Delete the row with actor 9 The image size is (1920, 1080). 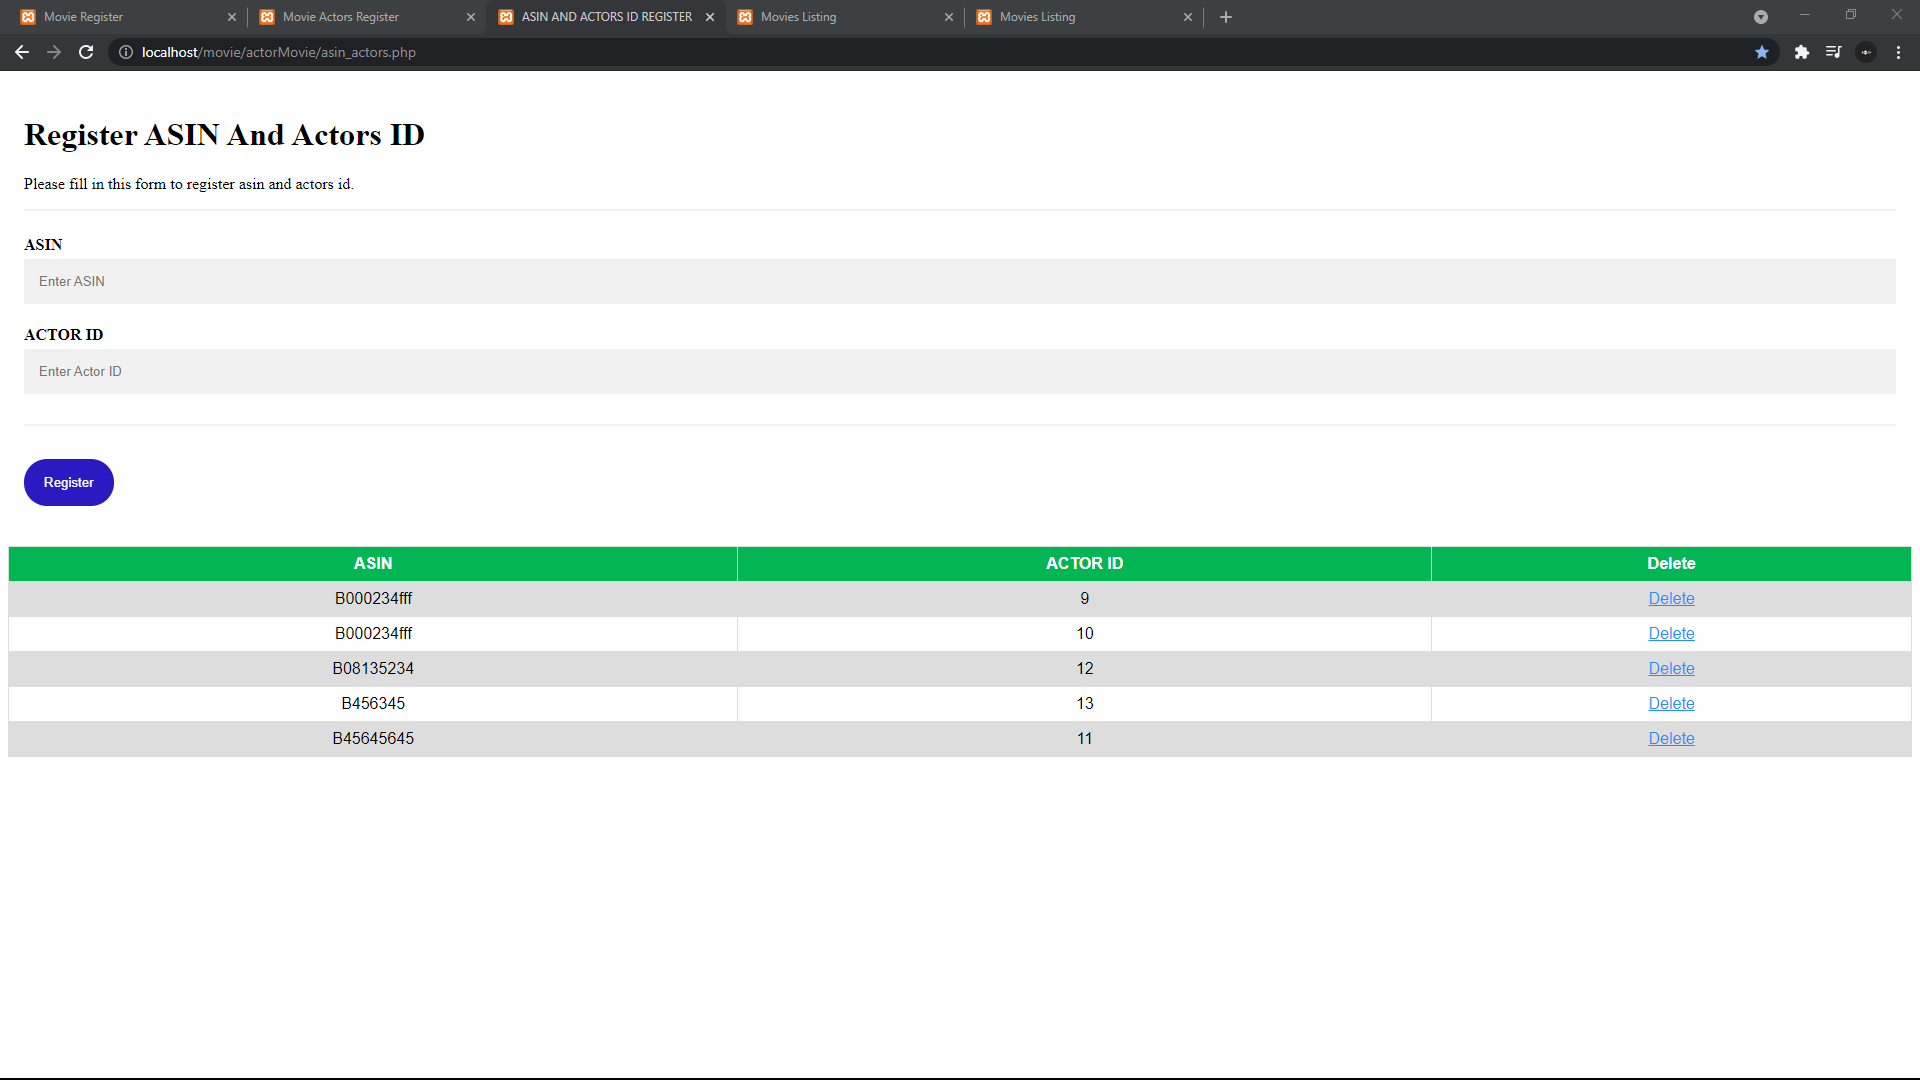(1671, 598)
